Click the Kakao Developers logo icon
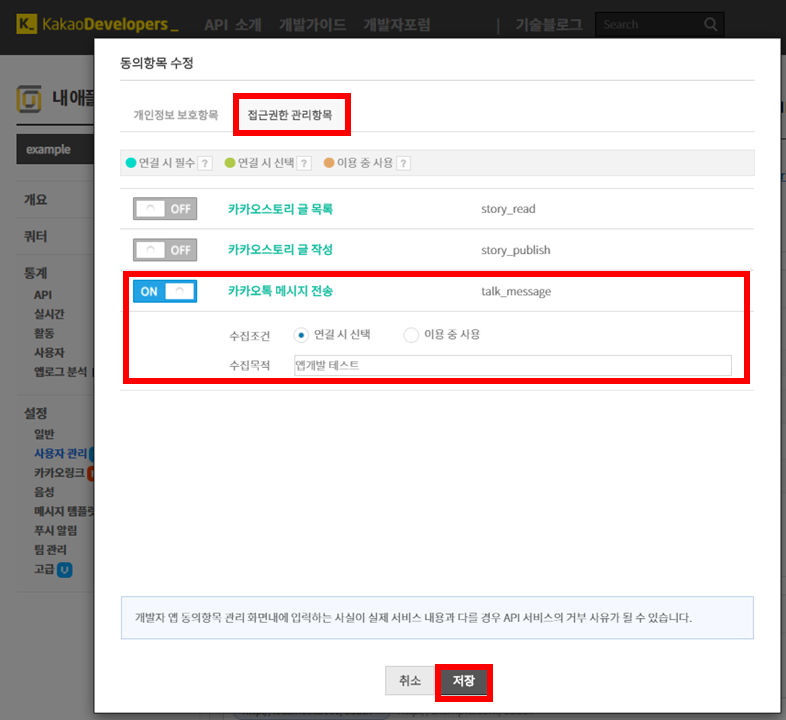The width and height of the screenshot is (786, 720). (27, 24)
